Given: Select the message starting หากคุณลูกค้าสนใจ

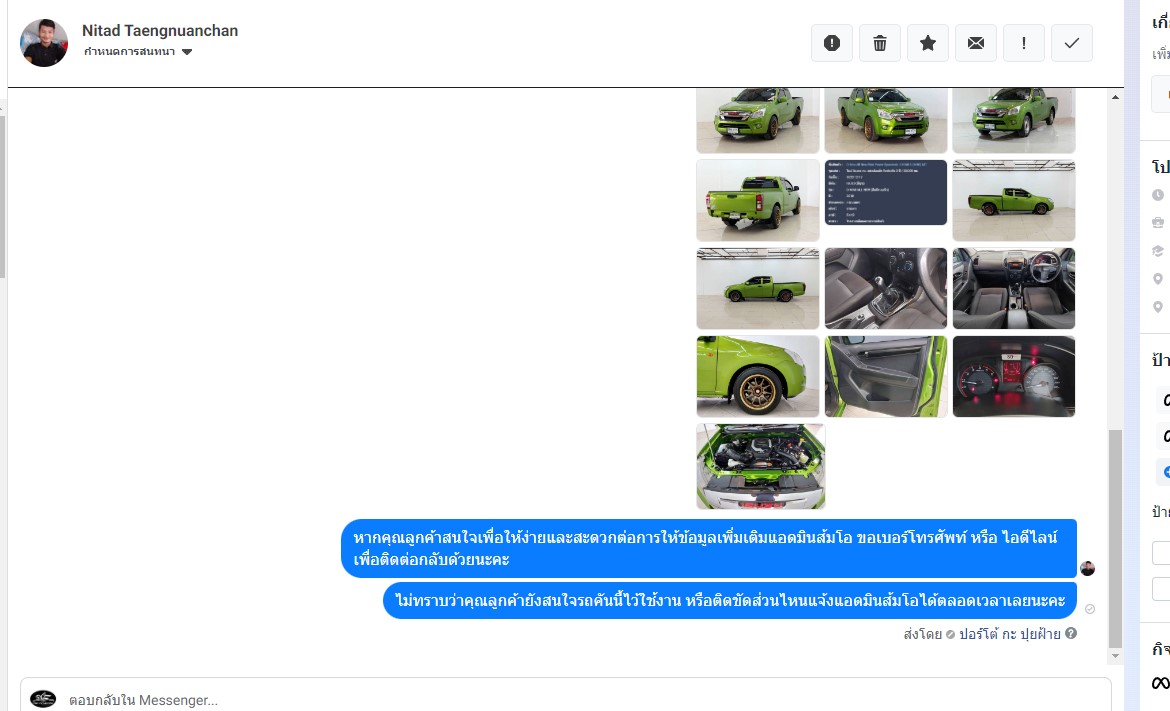Looking at the screenshot, I should coord(709,548).
